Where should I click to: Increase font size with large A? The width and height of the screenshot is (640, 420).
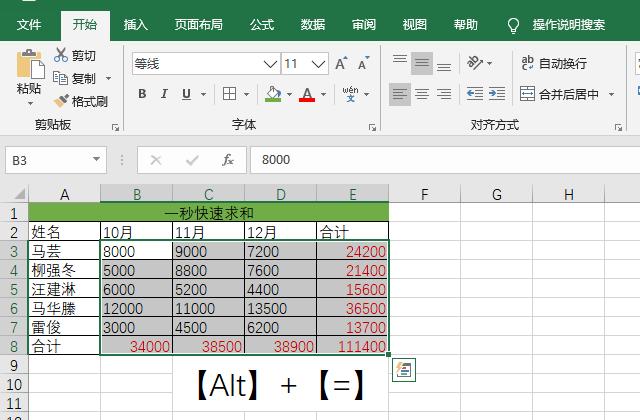341,63
